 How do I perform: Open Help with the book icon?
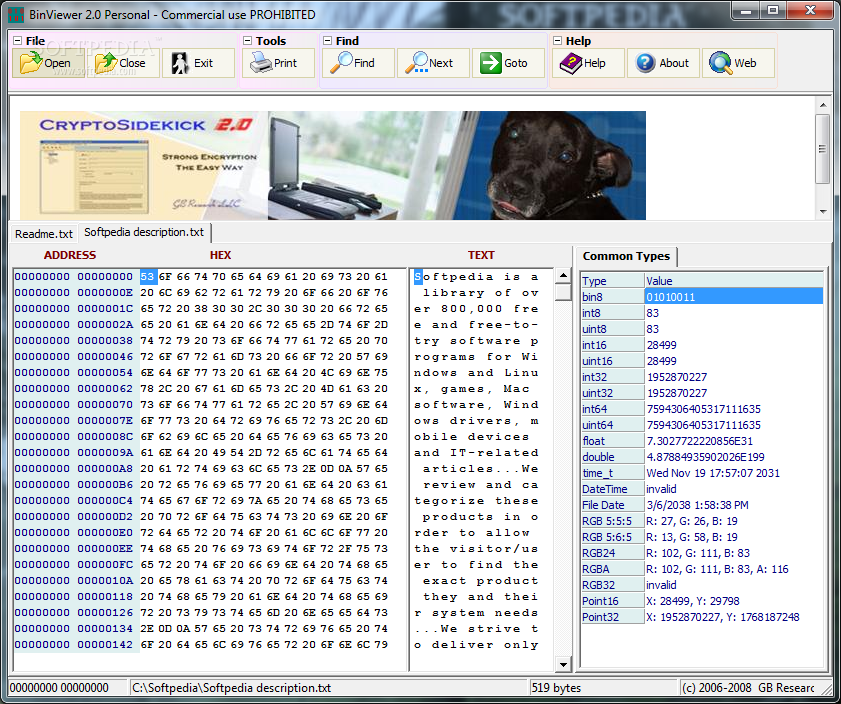(x=588, y=63)
